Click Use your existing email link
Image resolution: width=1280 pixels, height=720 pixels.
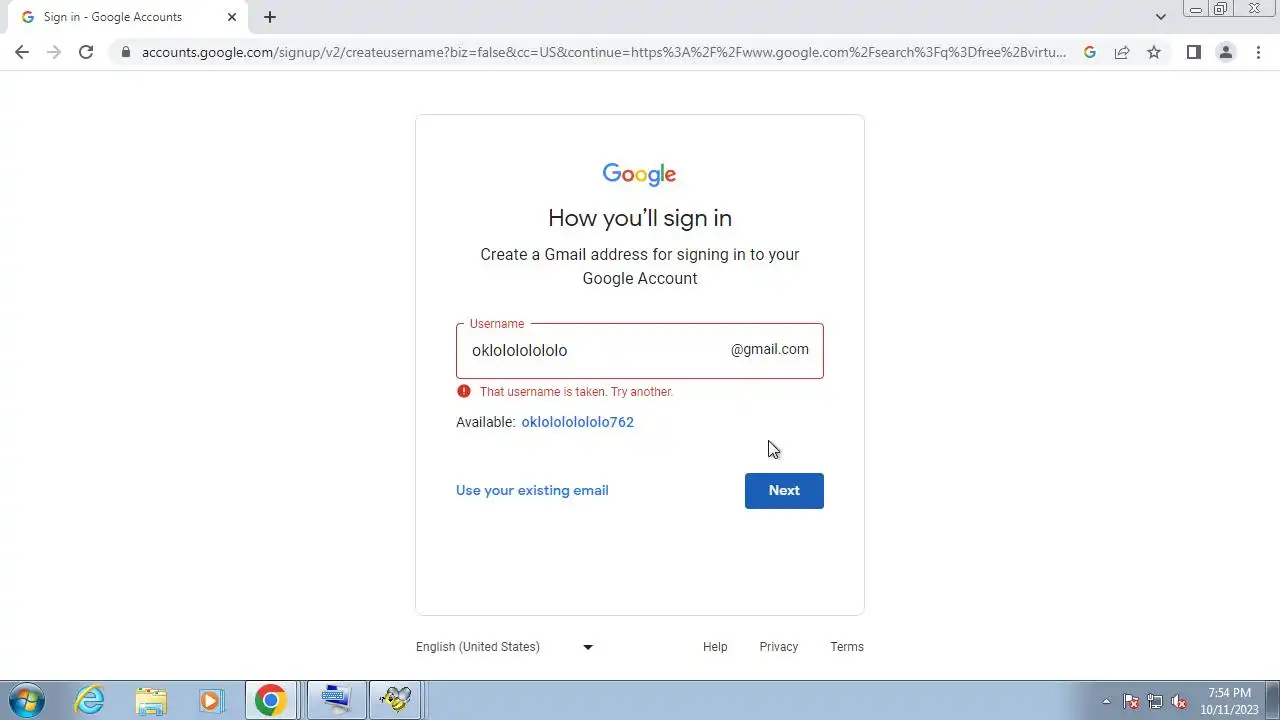click(532, 490)
